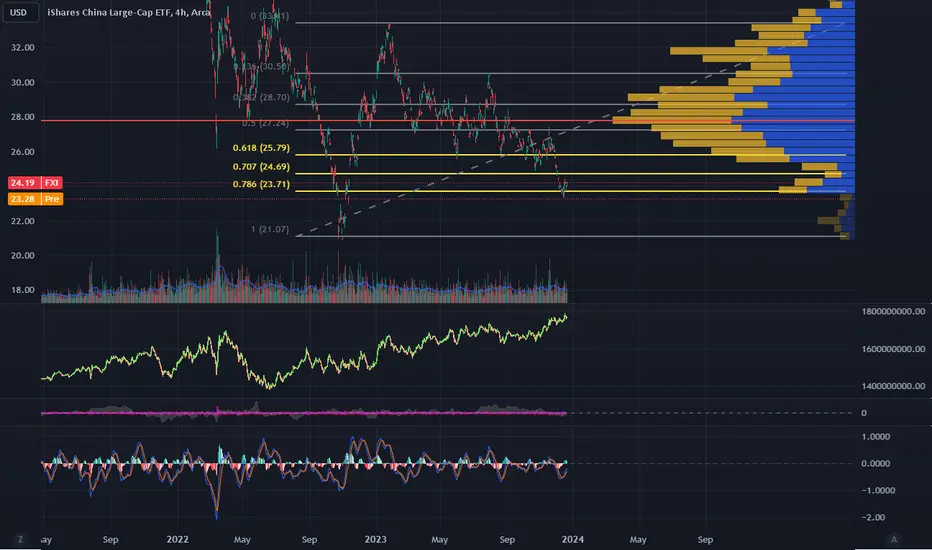Viewport: 932px width, 550px height.
Task: Select the 0.382 (28.70) Fibonacci label
Action: point(261,97)
